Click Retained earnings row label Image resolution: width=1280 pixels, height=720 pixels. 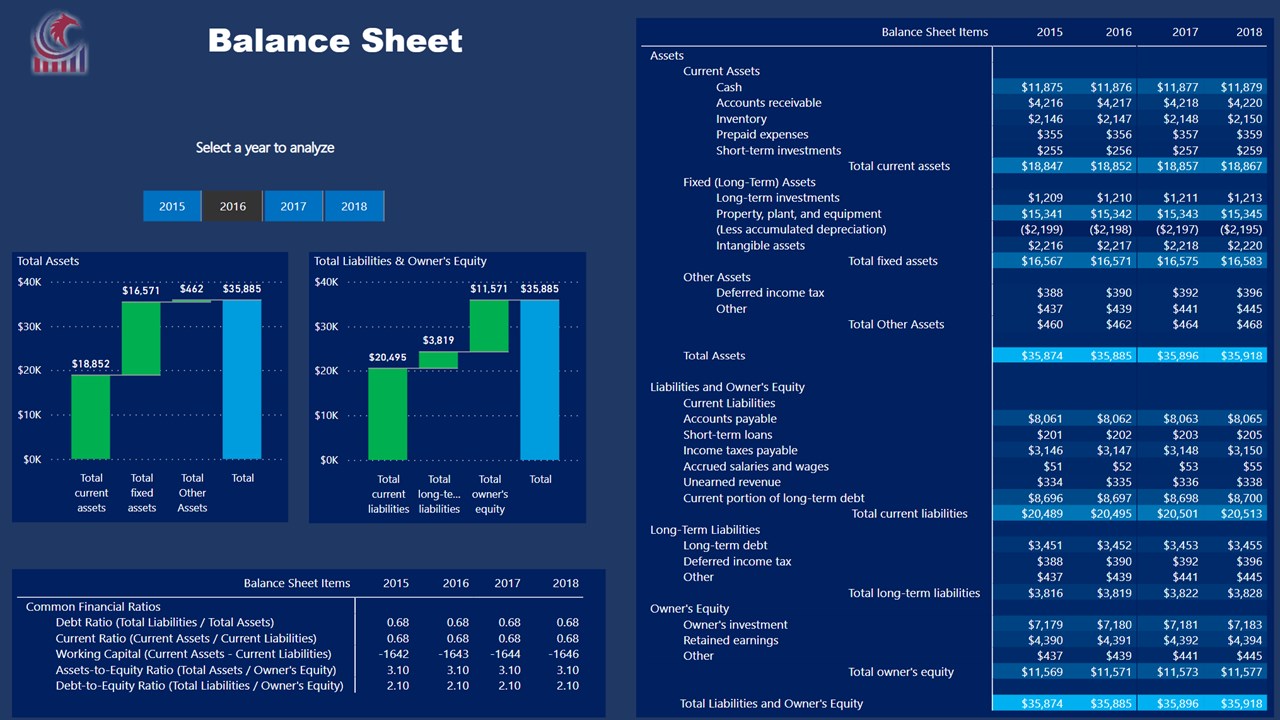pyautogui.click(x=730, y=641)
